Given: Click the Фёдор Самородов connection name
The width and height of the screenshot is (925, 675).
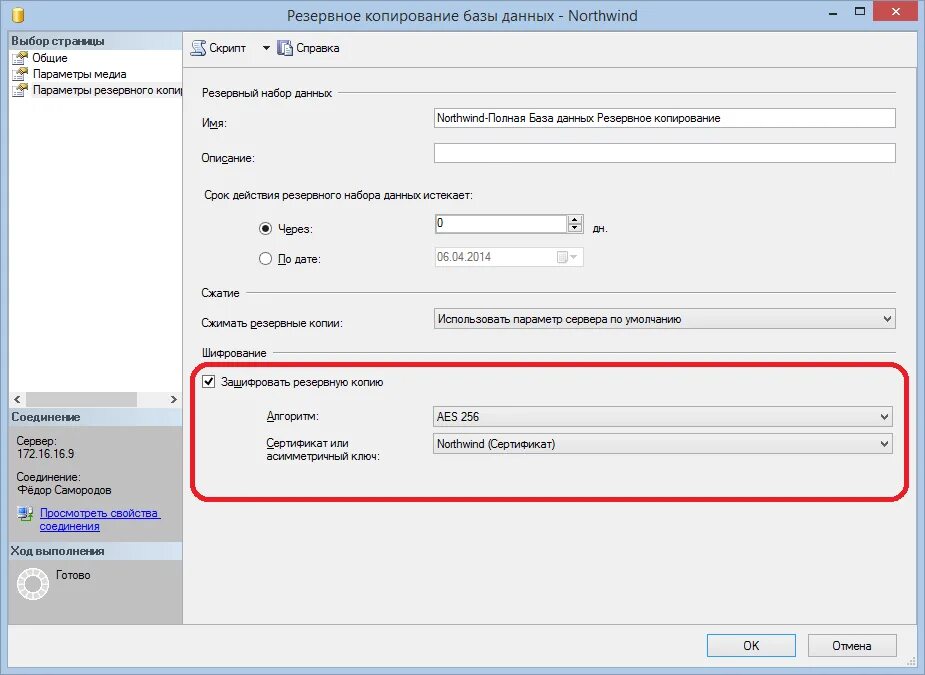Looking at the screenshot, I should click(x=64, y=490).
